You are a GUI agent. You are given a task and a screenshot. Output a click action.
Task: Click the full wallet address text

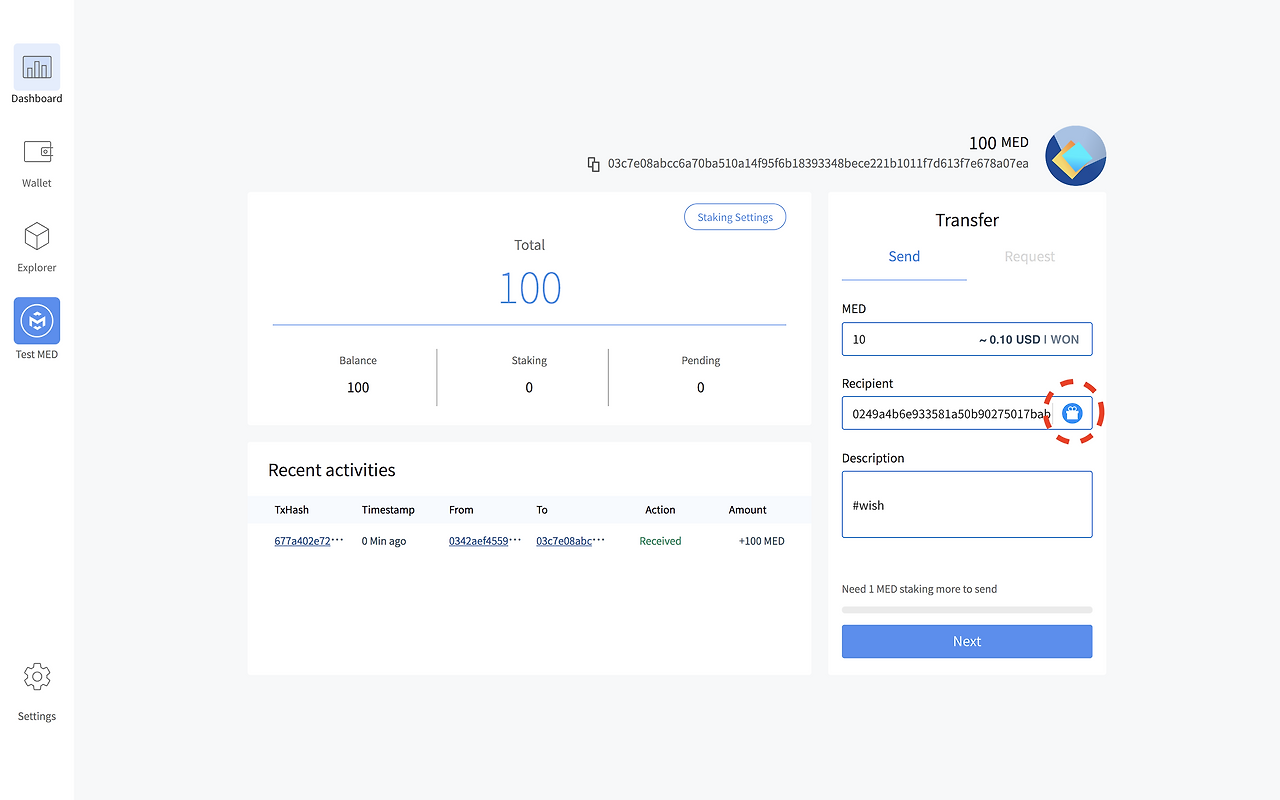(x=818, y=164)
